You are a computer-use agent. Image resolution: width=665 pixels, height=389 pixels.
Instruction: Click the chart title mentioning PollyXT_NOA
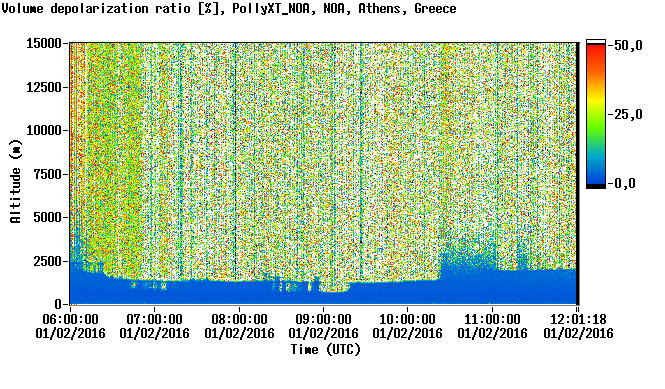(229, 8)
